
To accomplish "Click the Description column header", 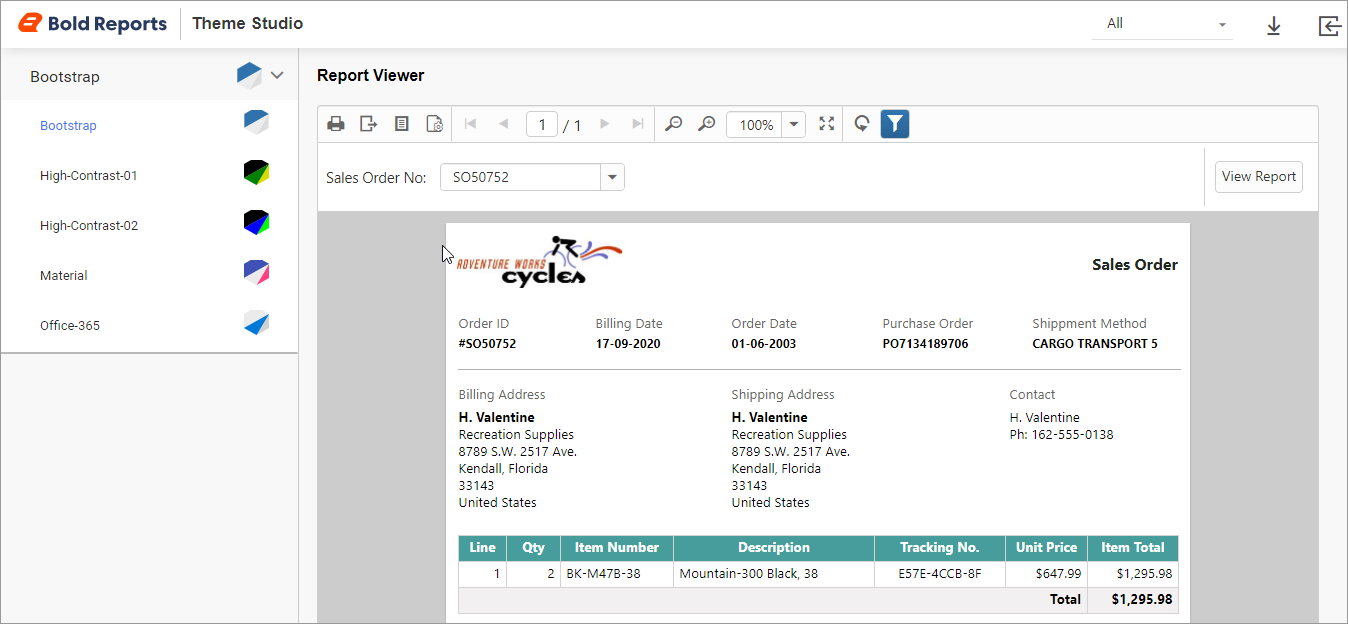I will coord(774,548).
